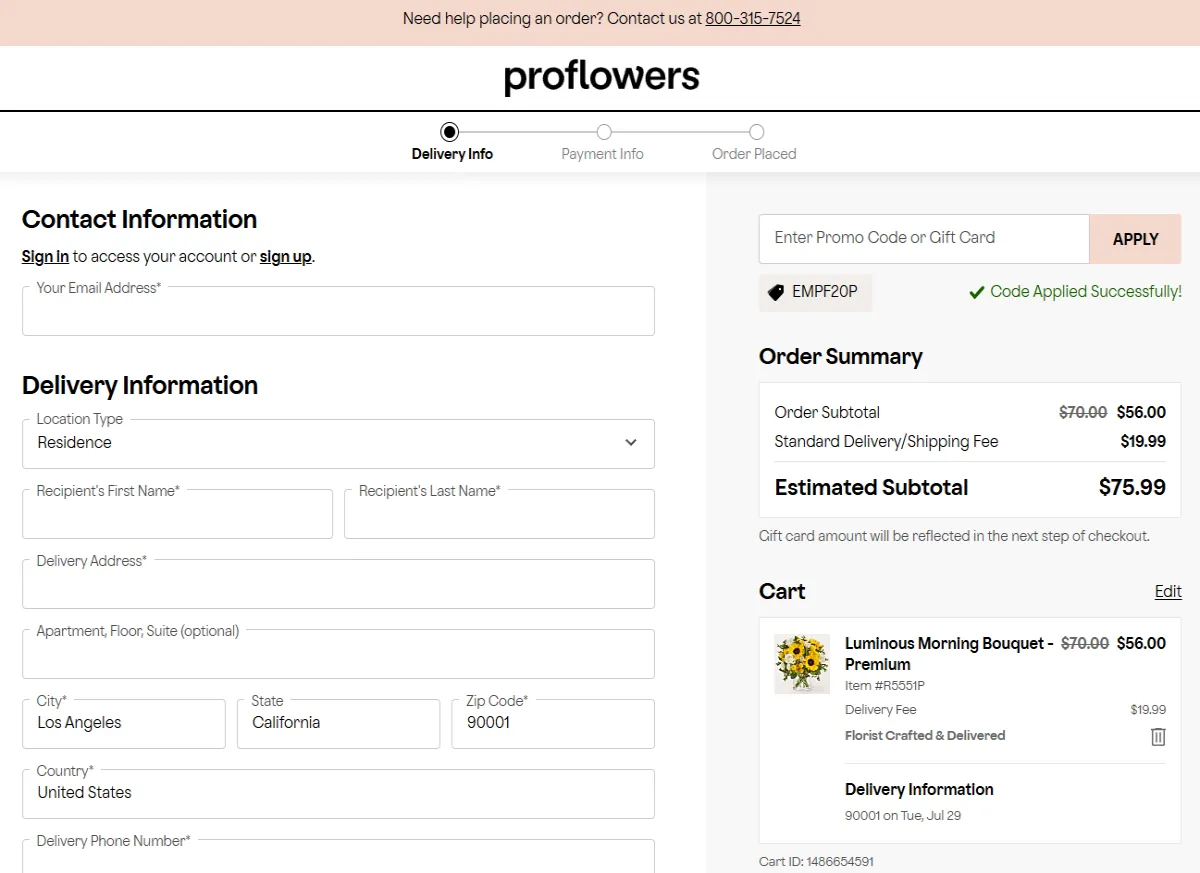The height and width of the screenshot is (873, 1200).
Task: Select the Delivery Info step
Action: pos(450,133)
